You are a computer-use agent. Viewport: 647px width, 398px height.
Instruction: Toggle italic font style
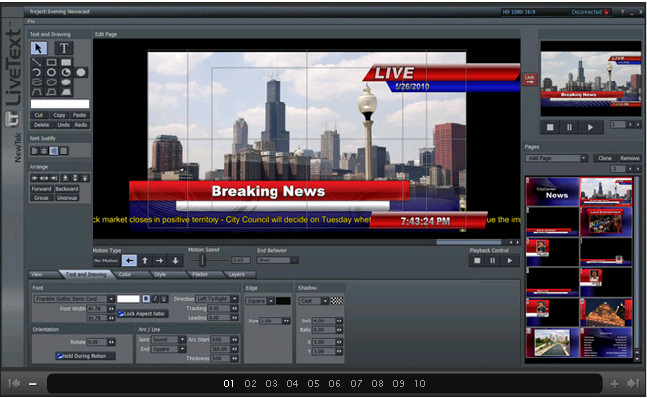pyautogui.click(x=155, y=299)
